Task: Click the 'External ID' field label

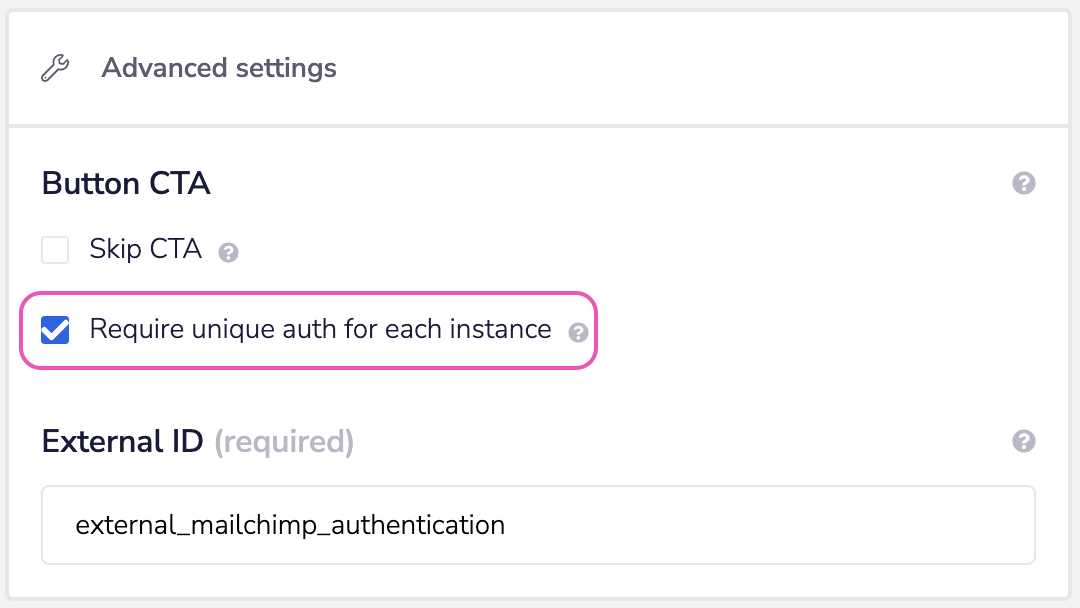Action: pos(122,441)
